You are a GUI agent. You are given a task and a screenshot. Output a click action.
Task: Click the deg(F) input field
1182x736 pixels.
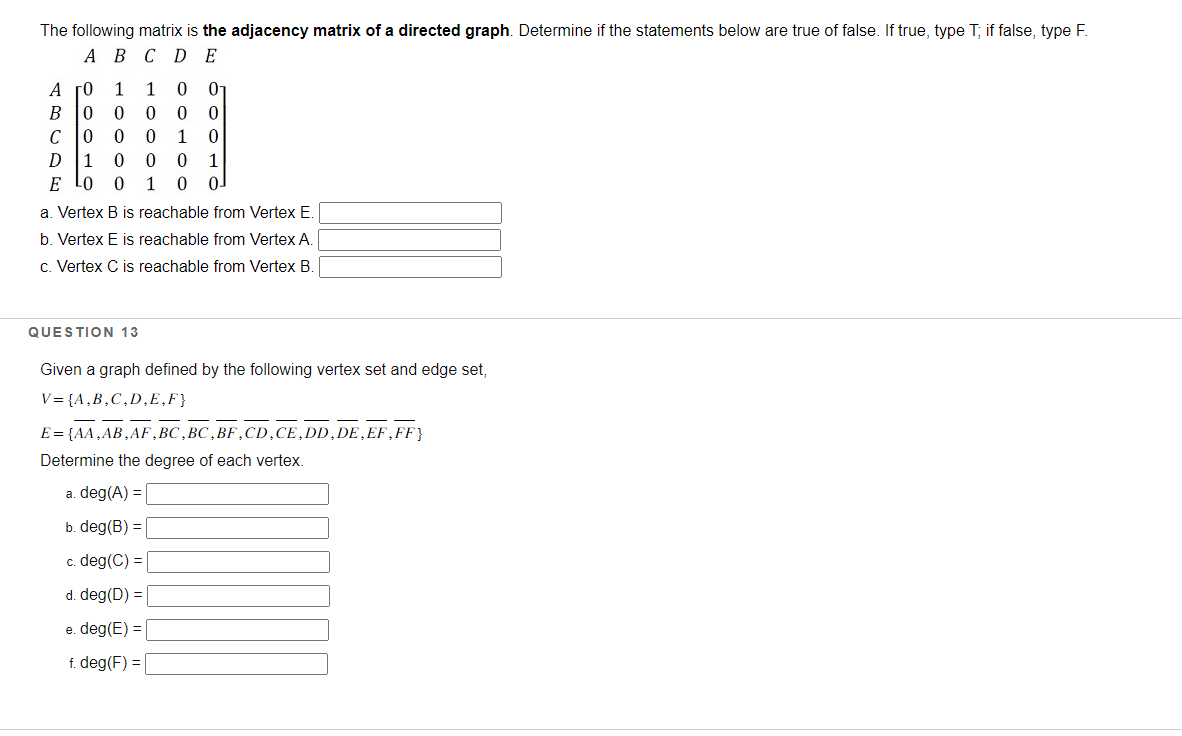pyautogui.click(x=235, y=663)
